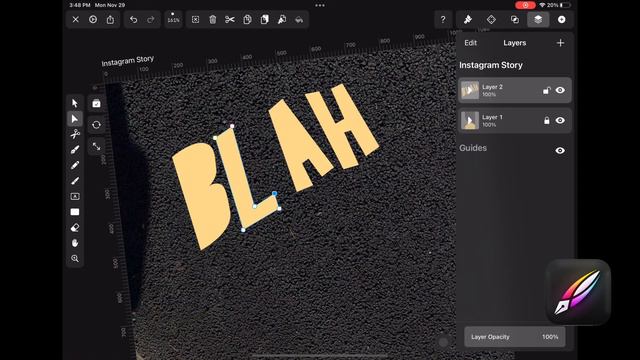Screen dimensions: 640x360
Task: Open the Path/Boolean inspector tab icon
Action: (x=515, y=19)
